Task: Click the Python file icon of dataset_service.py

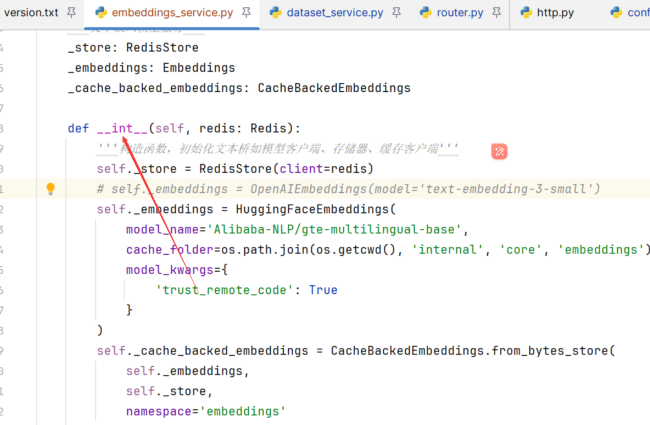Action: click(276, 13)
